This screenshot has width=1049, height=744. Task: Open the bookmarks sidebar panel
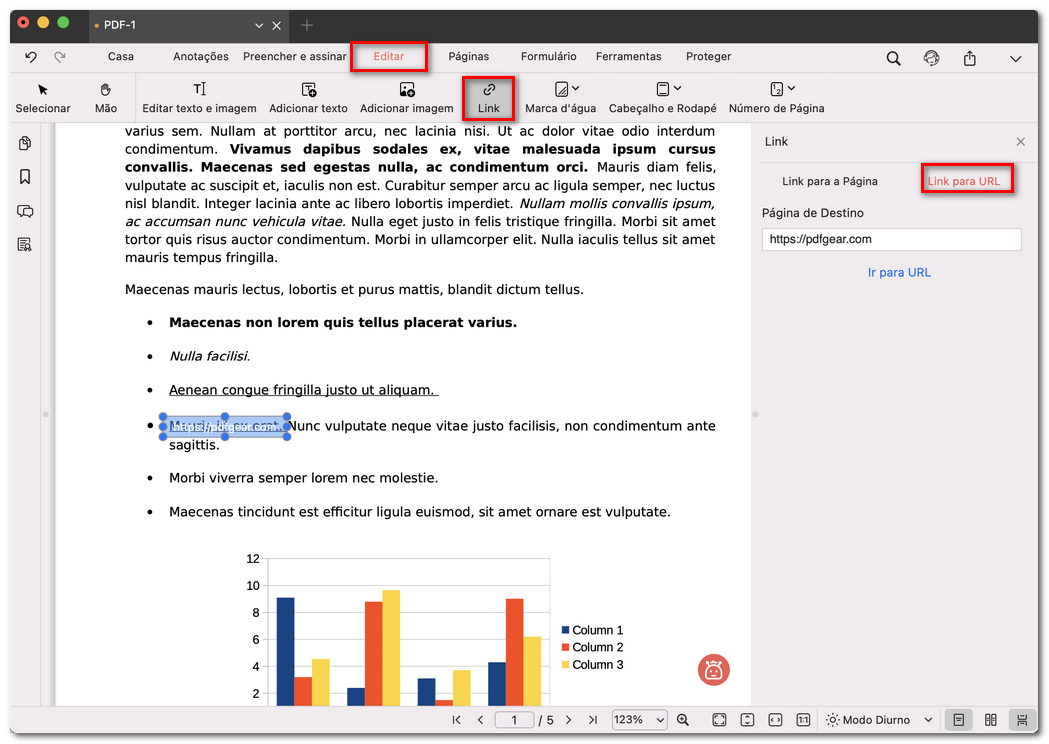[x=25, y=177]
